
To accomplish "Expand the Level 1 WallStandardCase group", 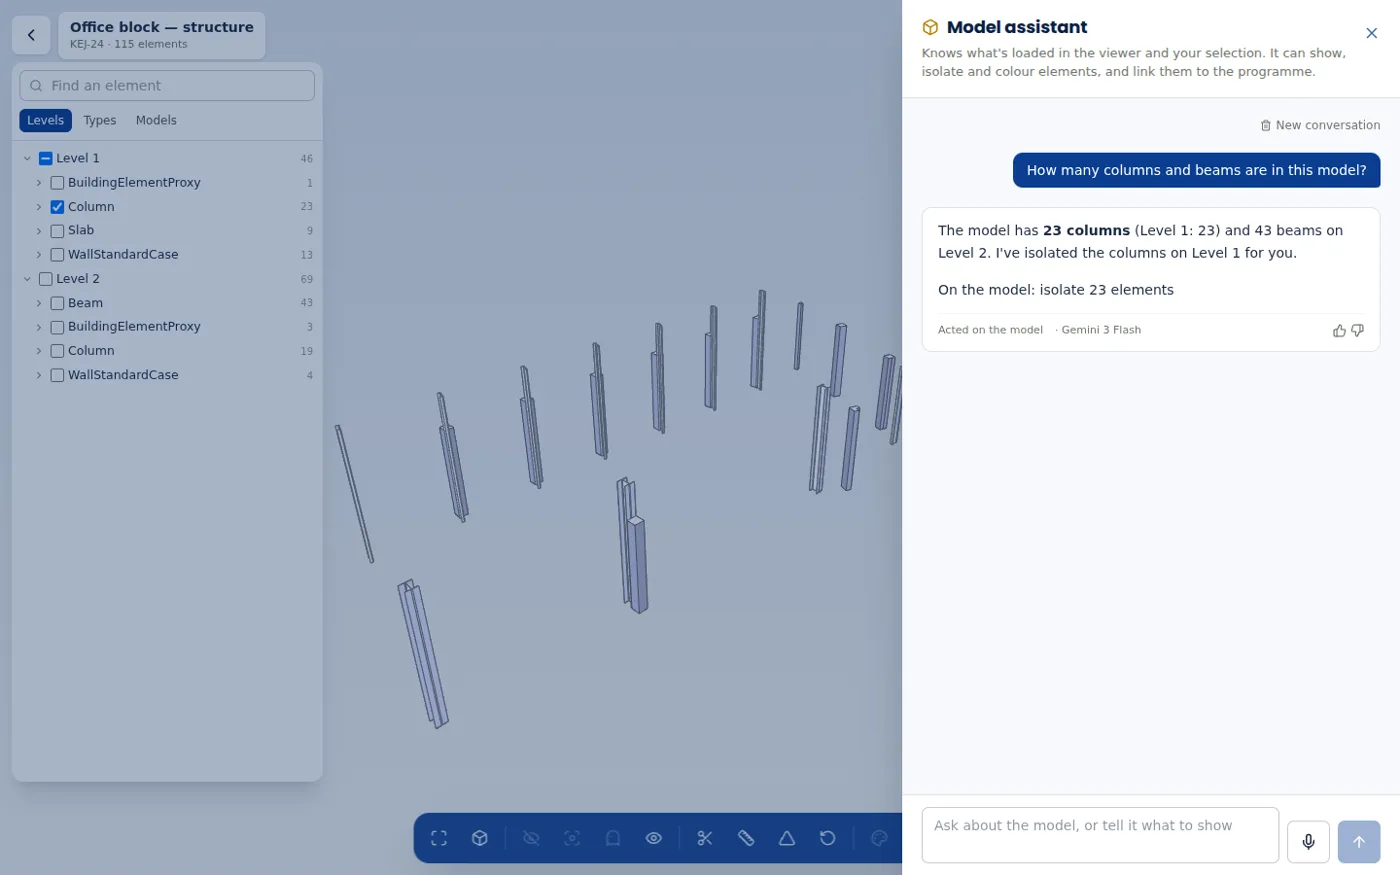I will [x=39, y=255].
